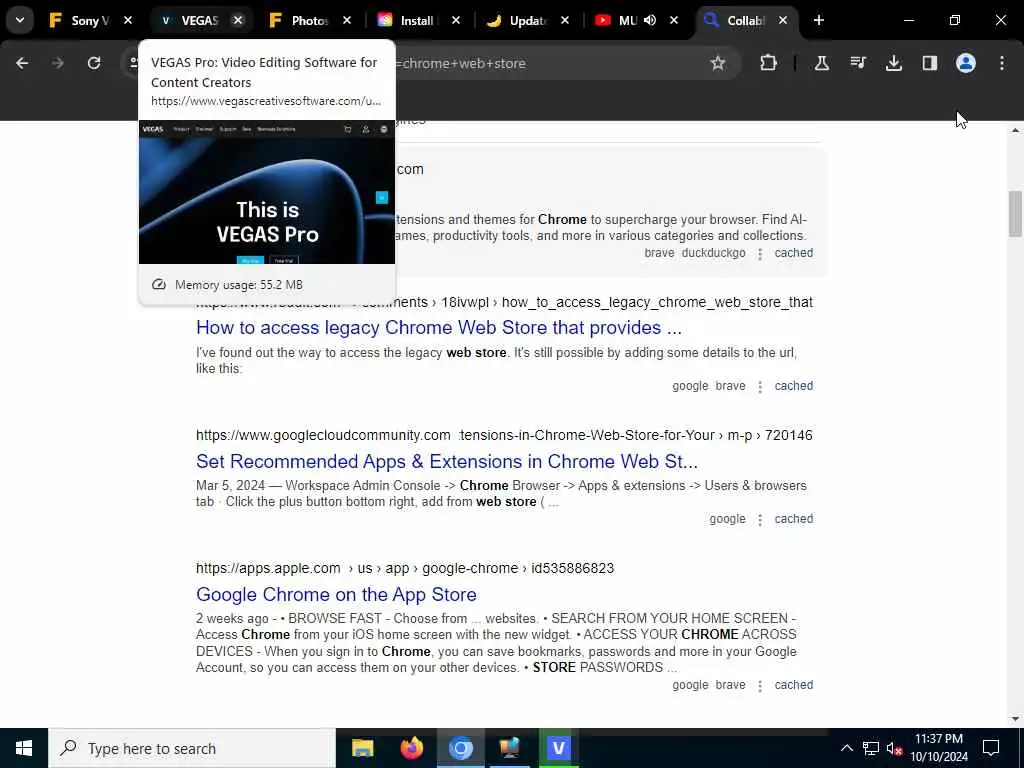Click the Windows taskbar search box
The image size is (1024, 768).
(192, 748)
